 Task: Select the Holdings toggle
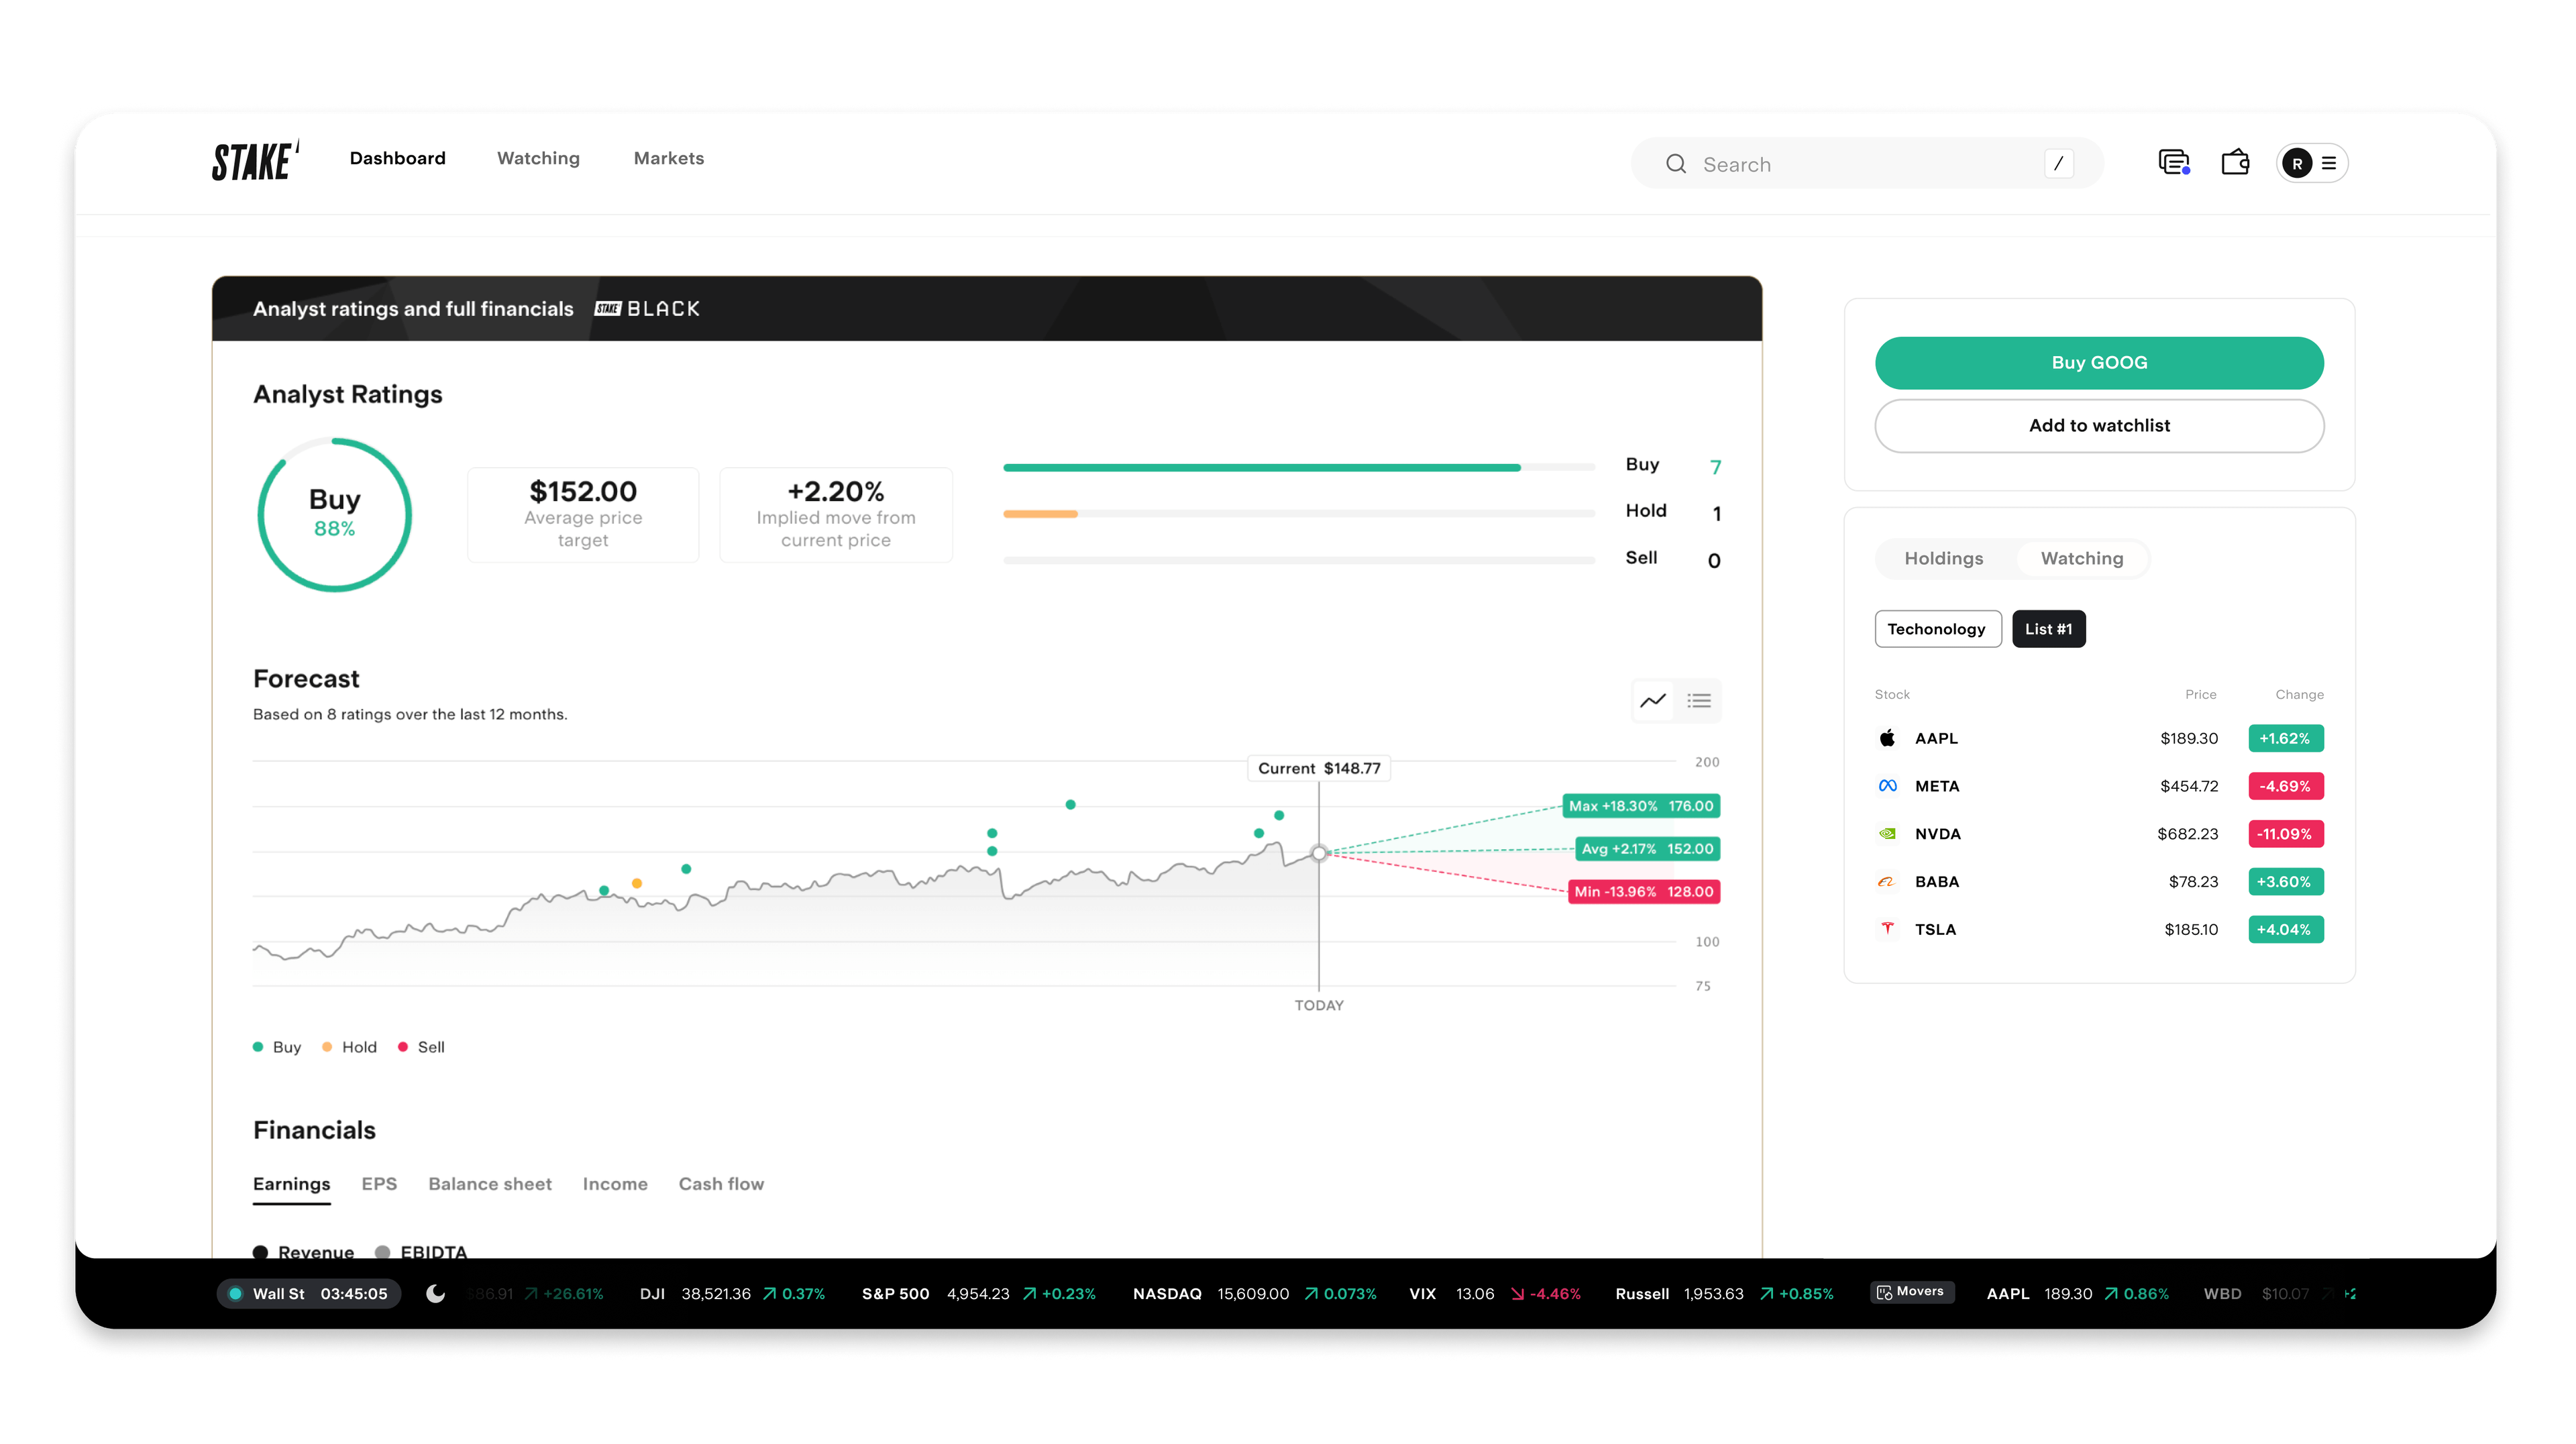pyautogui.click(x=1943, y=558)
